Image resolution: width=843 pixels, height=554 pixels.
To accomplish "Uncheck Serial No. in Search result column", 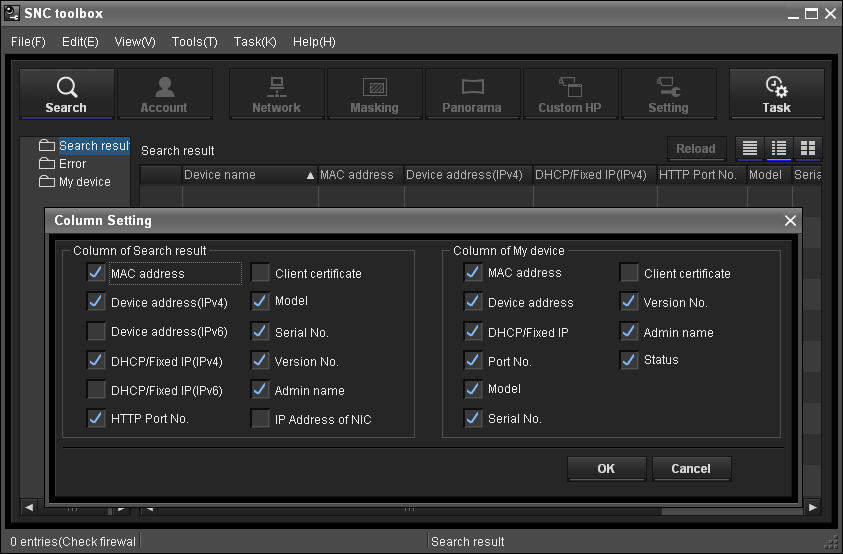I will 260,331.
